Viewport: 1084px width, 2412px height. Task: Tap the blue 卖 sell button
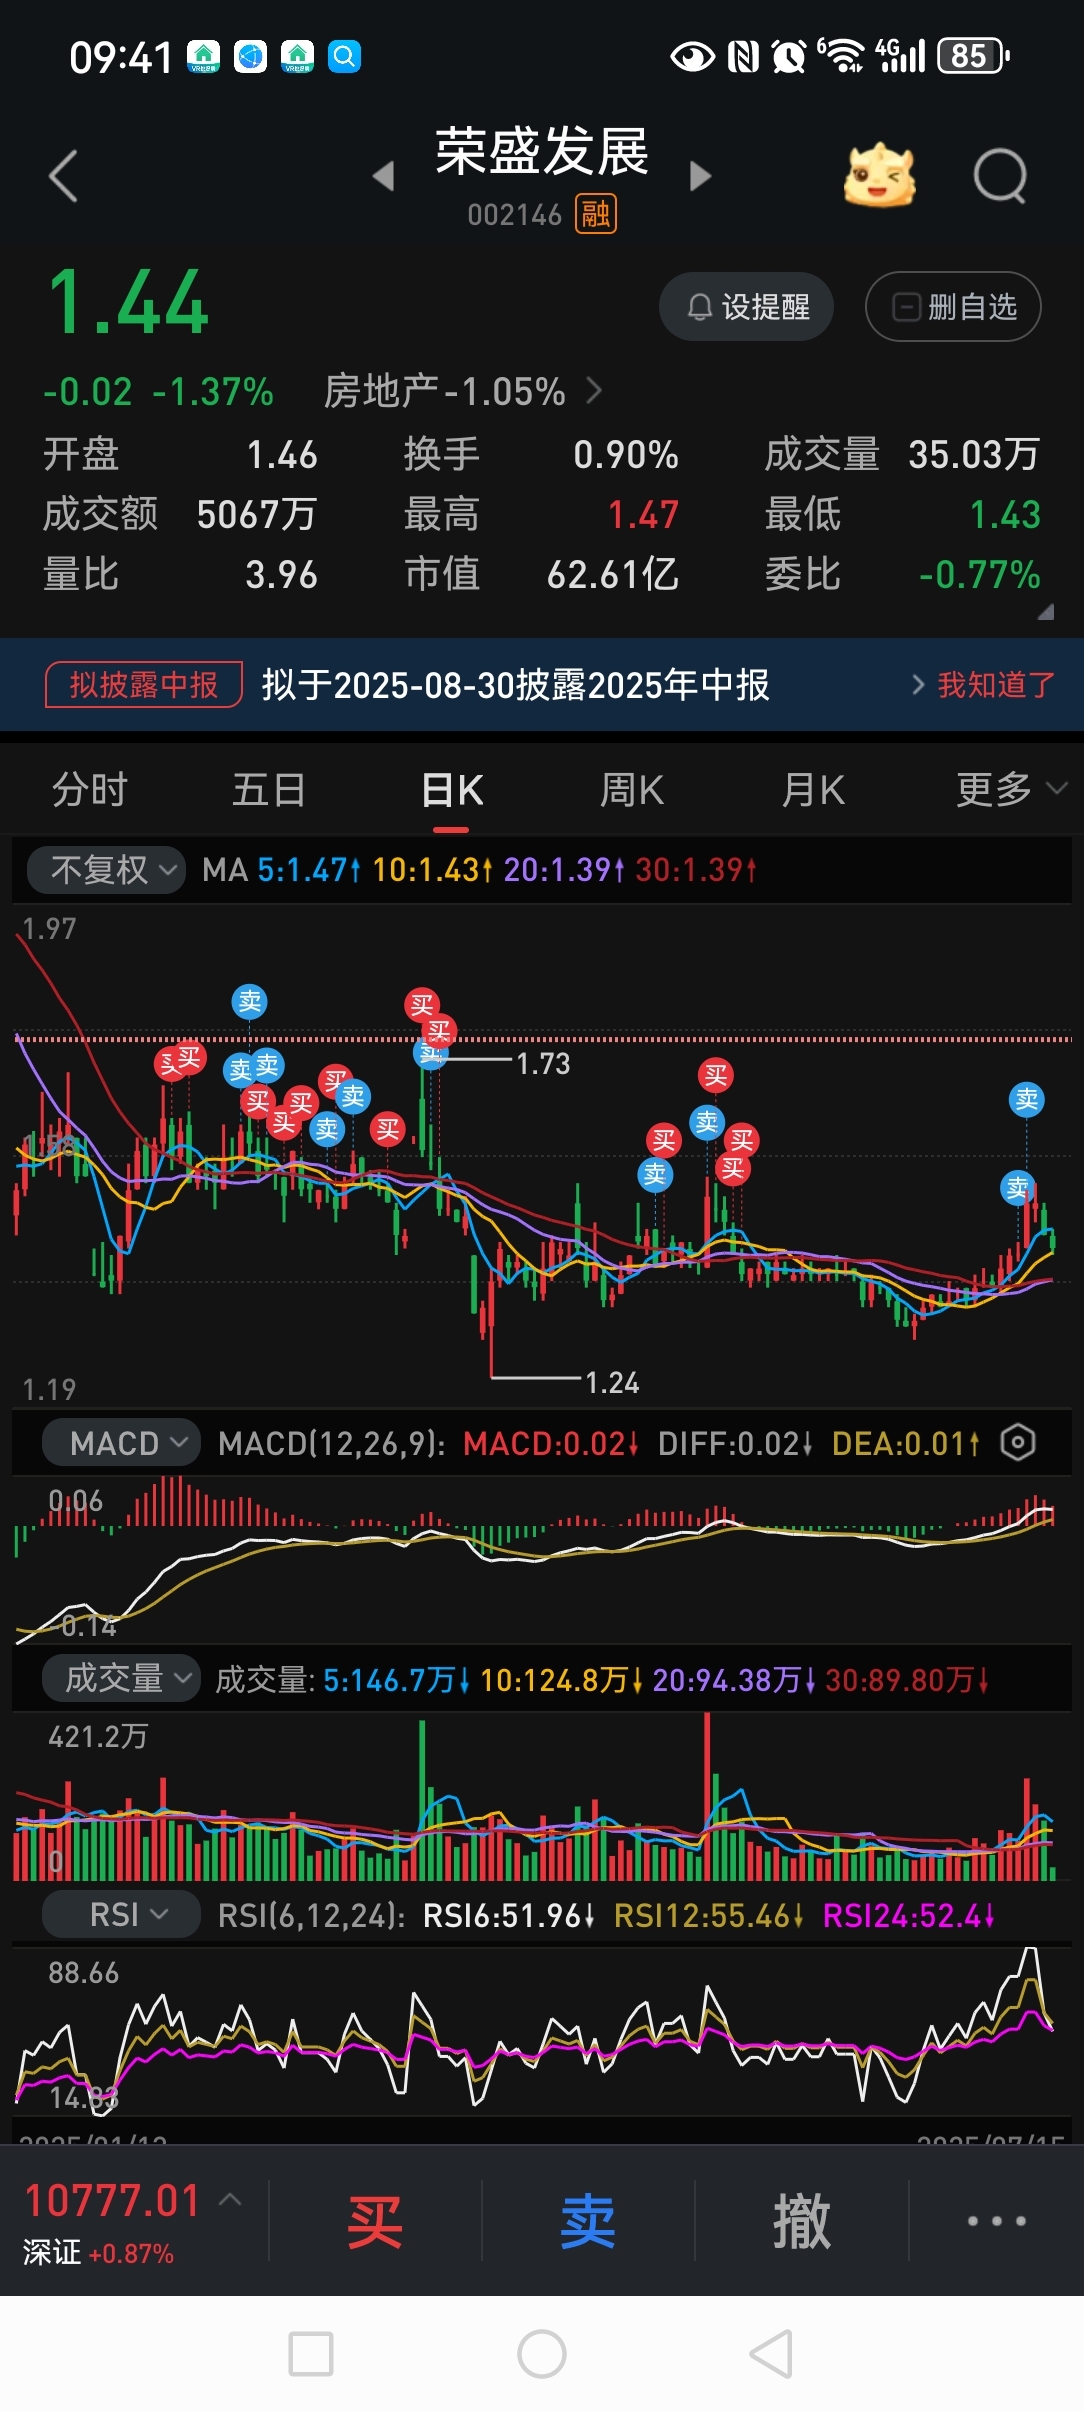(588, 2223)
